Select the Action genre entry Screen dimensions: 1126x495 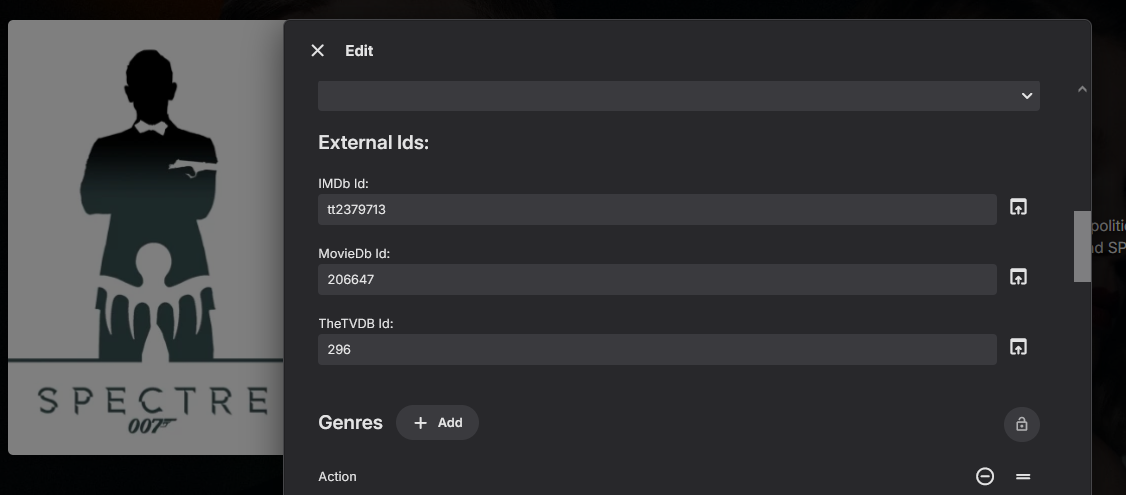(338, 477)
